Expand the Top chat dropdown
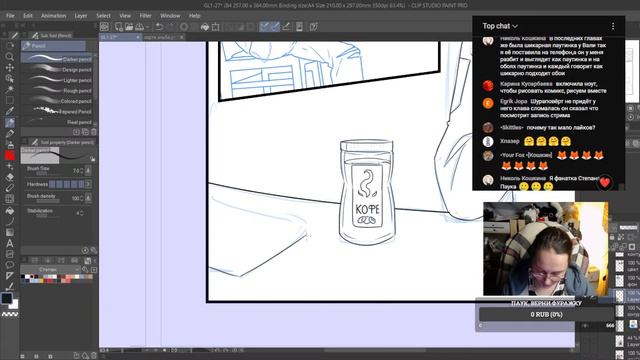 [x=500, y=26]
